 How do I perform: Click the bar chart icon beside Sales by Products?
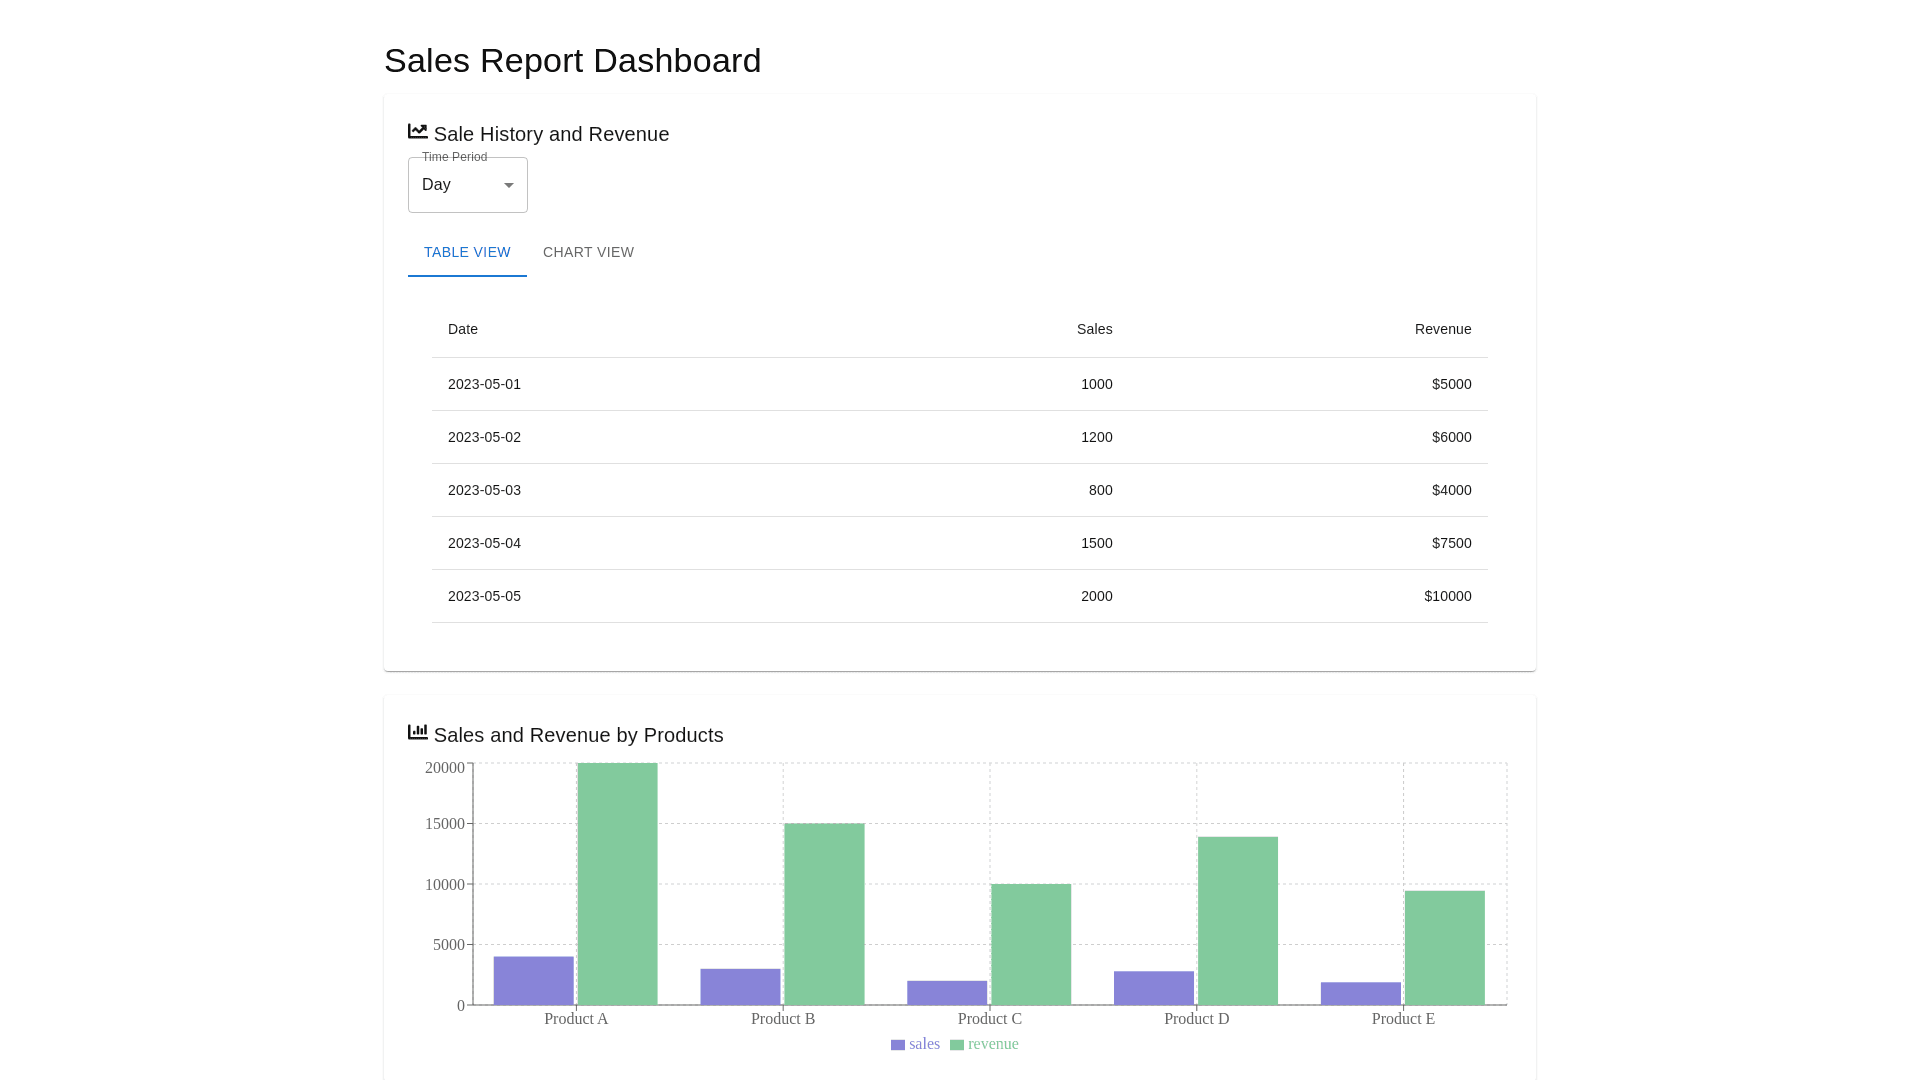pyautogui.click(x=417, y=733)
